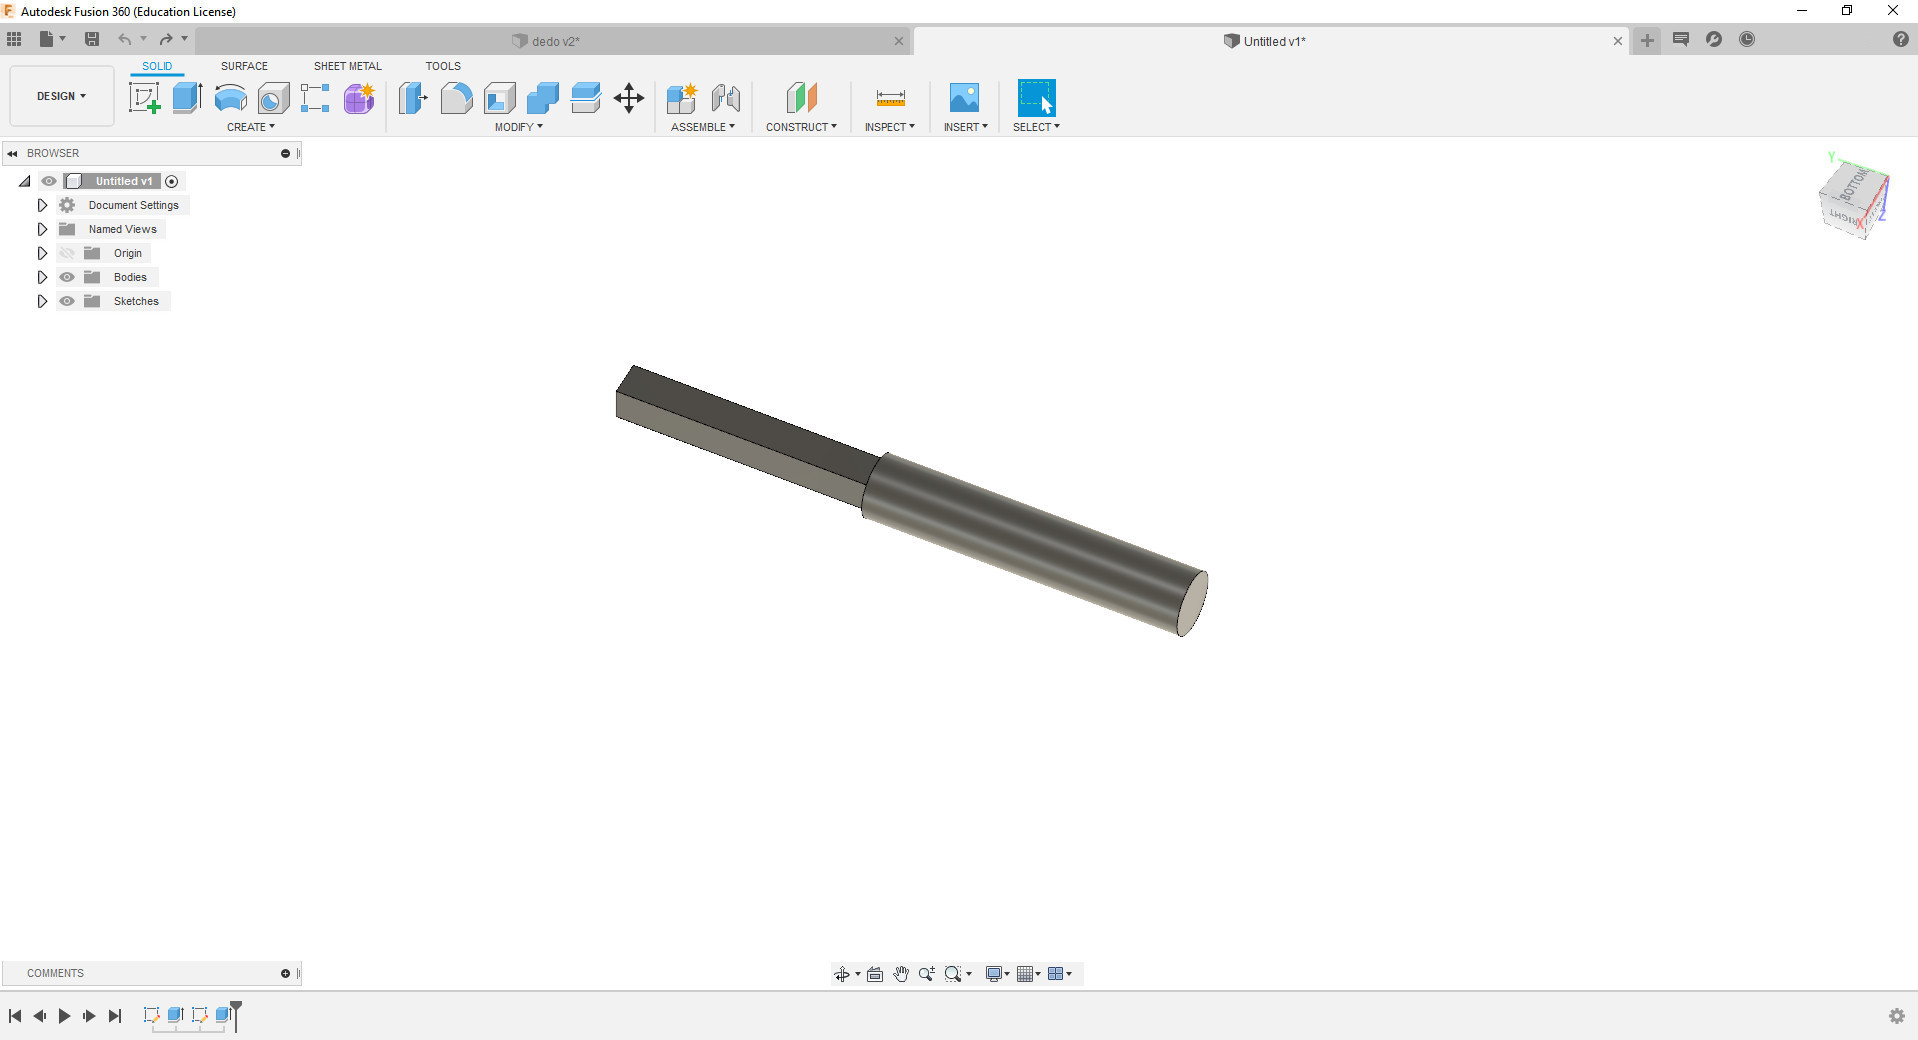This screenshot has width=1918, height=1040.
Task: Redo the last action
Action: point(166,39)
